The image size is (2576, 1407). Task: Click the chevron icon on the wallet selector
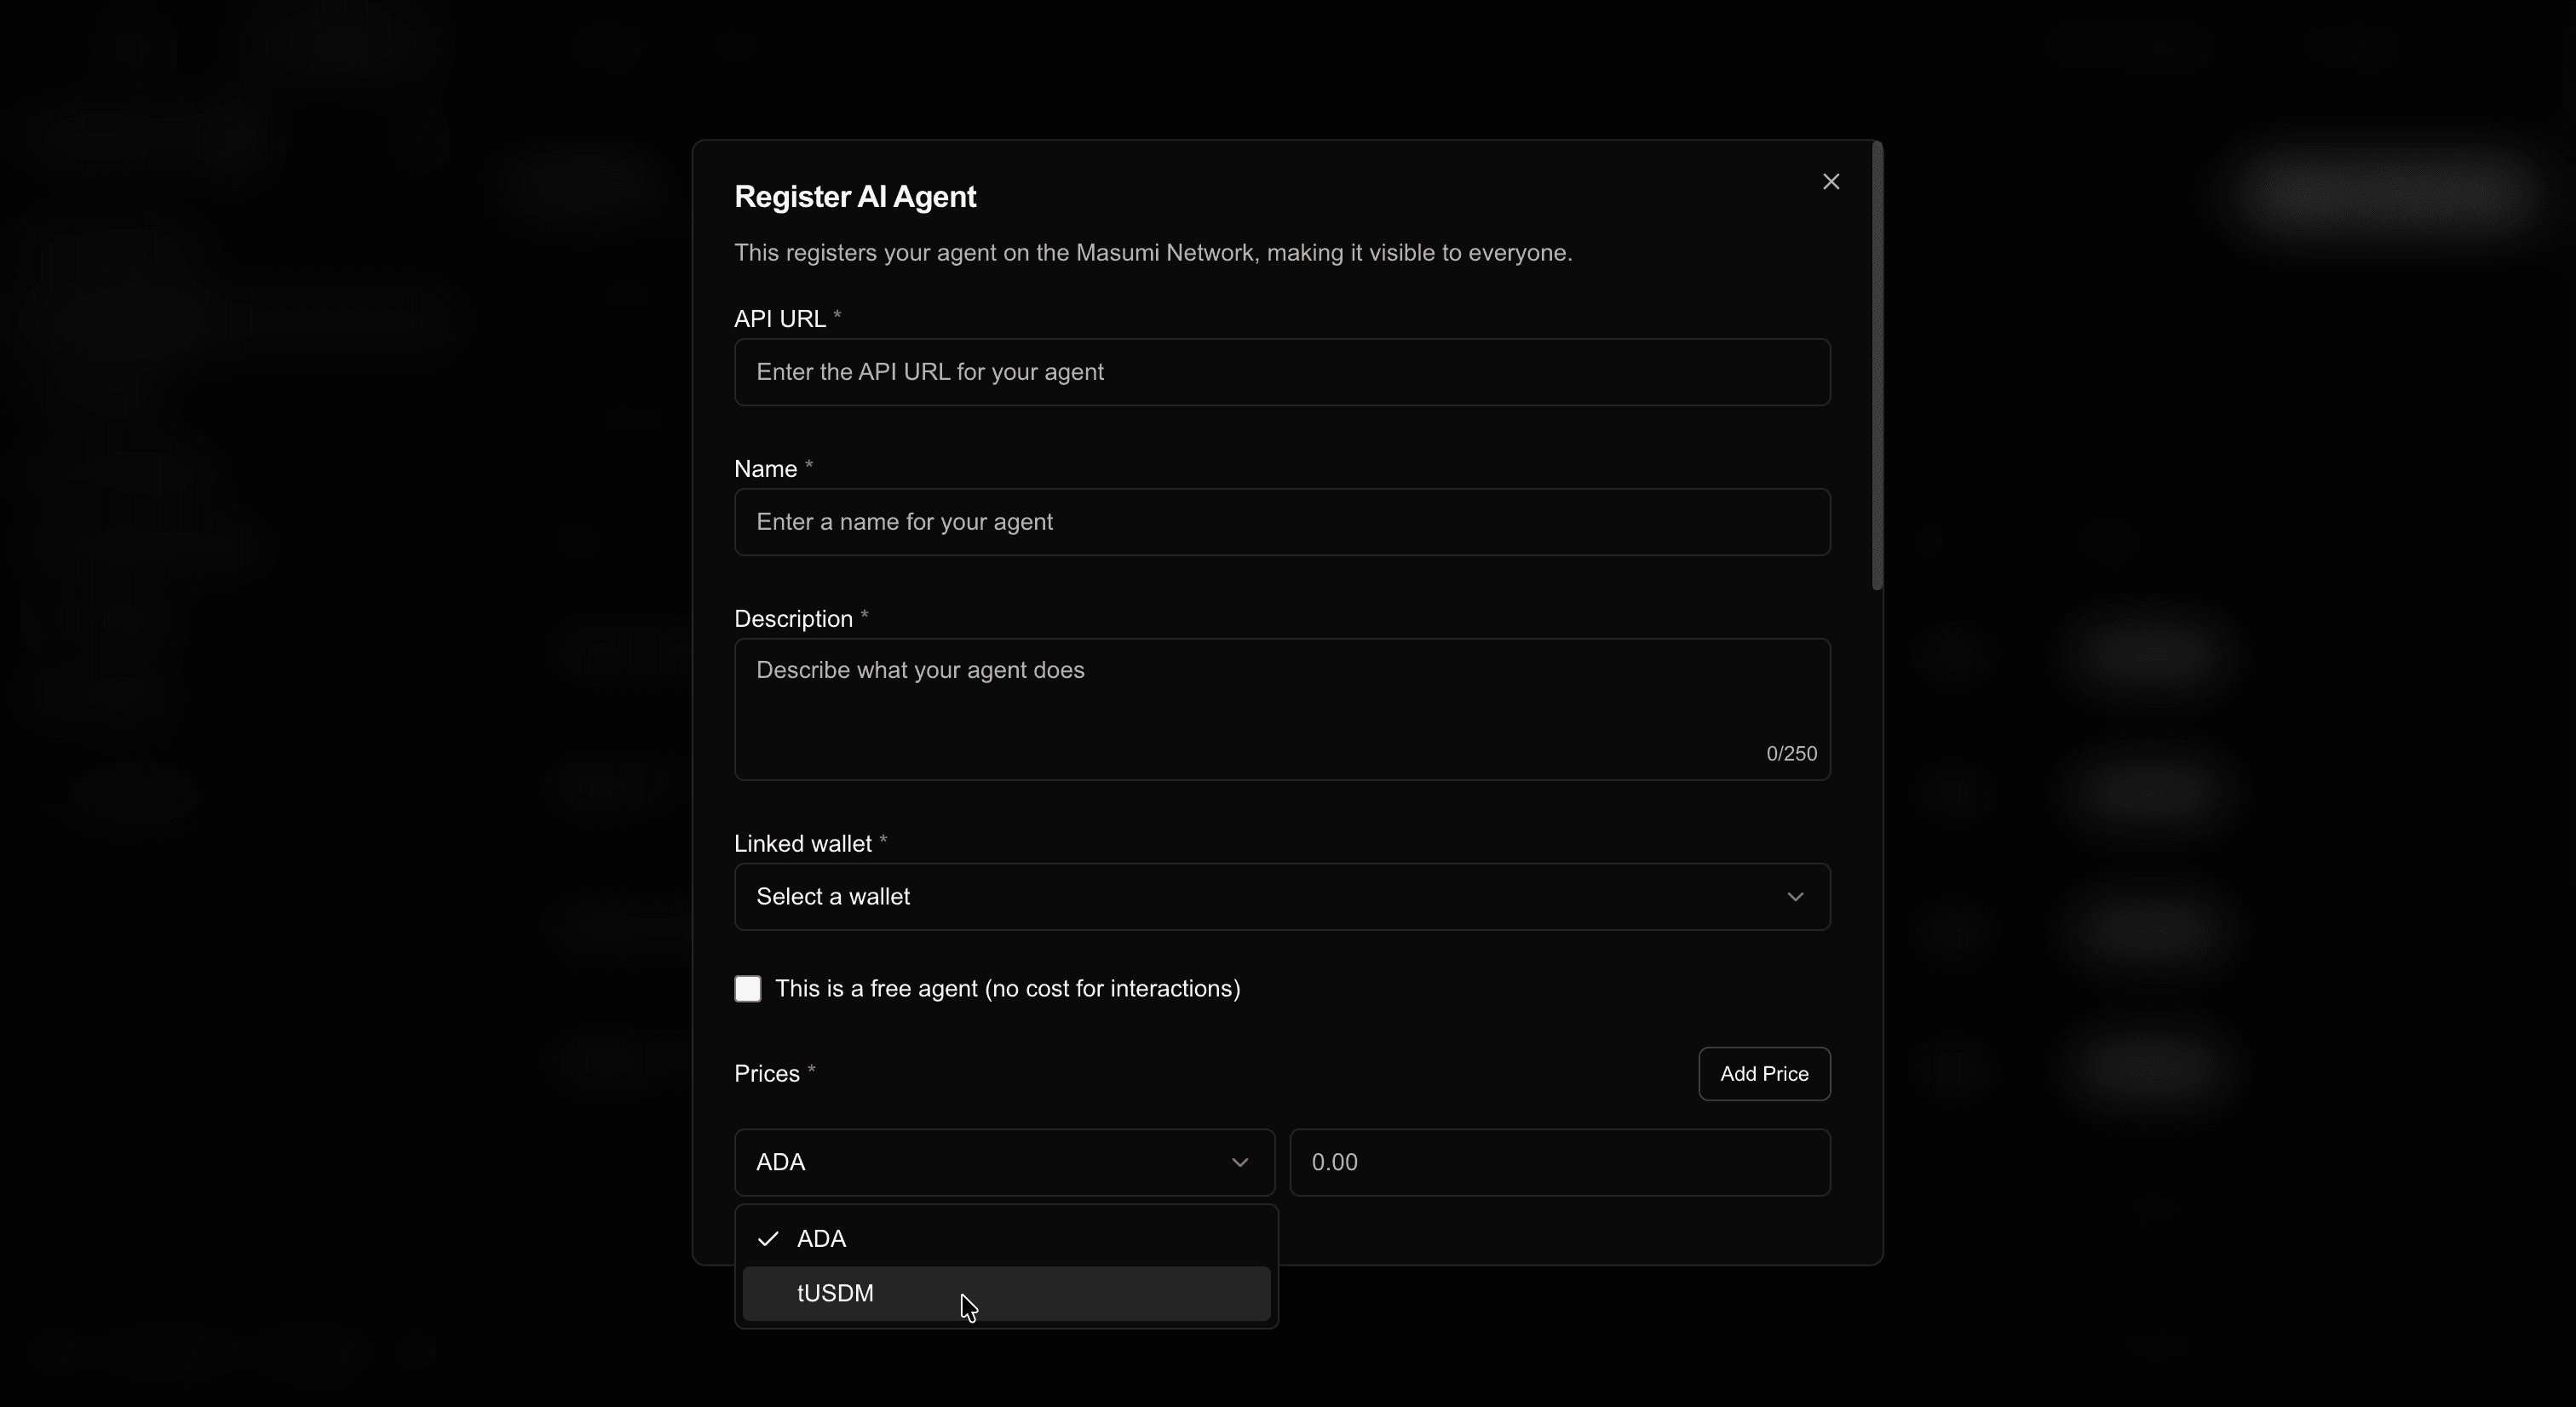click(x=1795, y=896)
